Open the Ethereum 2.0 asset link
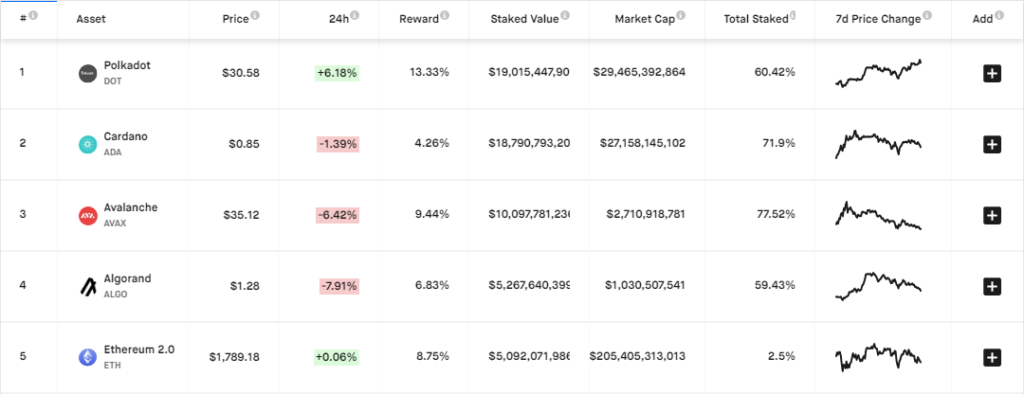 (x=139, y=350)
